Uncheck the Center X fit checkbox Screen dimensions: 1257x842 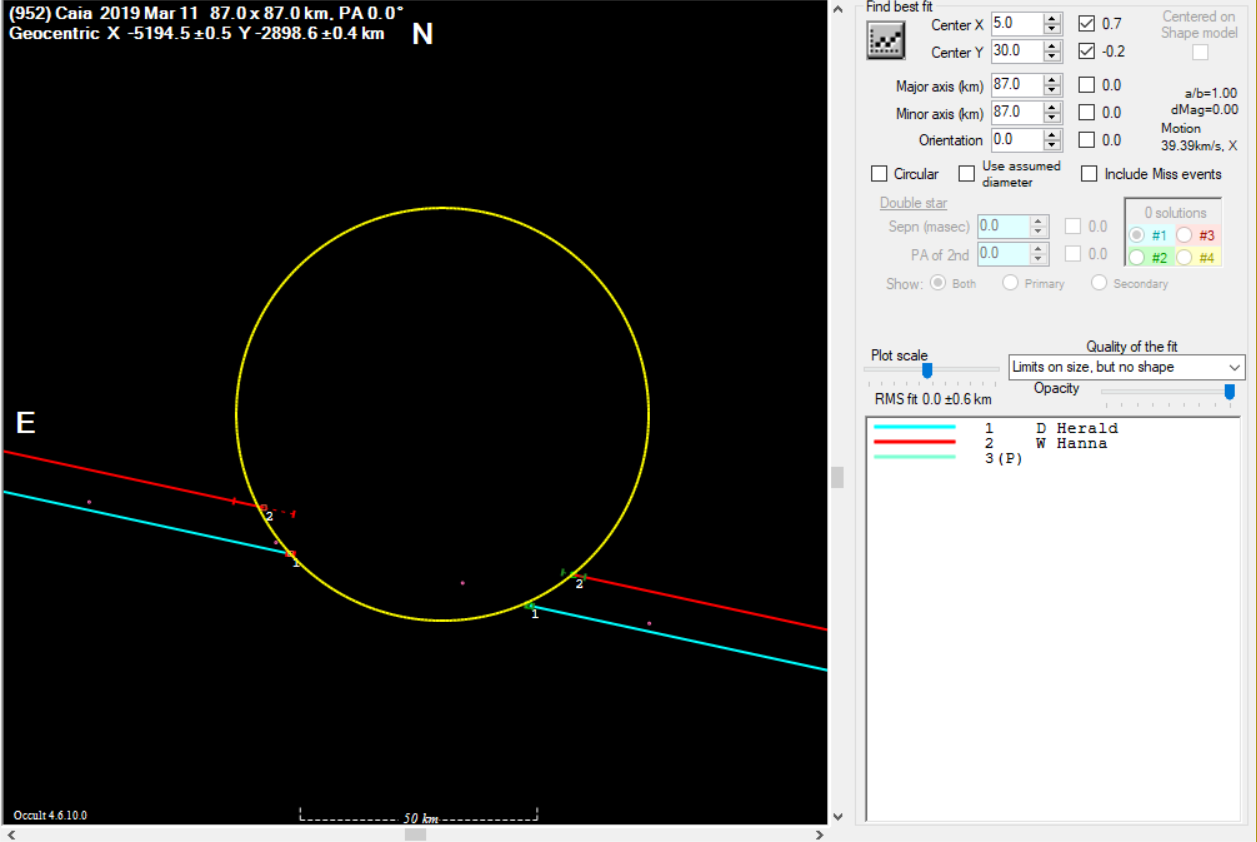click(x=1087, y=24)
